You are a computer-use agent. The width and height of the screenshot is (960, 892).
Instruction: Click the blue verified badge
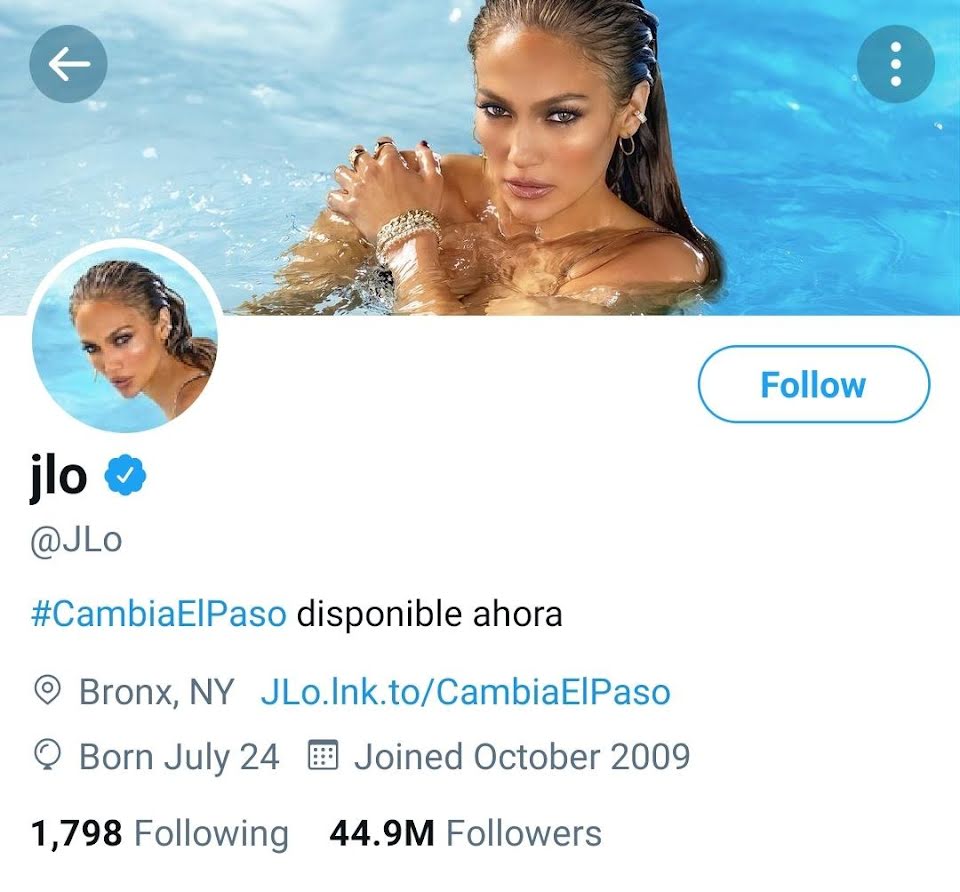pyautogui.click(x=126, y=474)
